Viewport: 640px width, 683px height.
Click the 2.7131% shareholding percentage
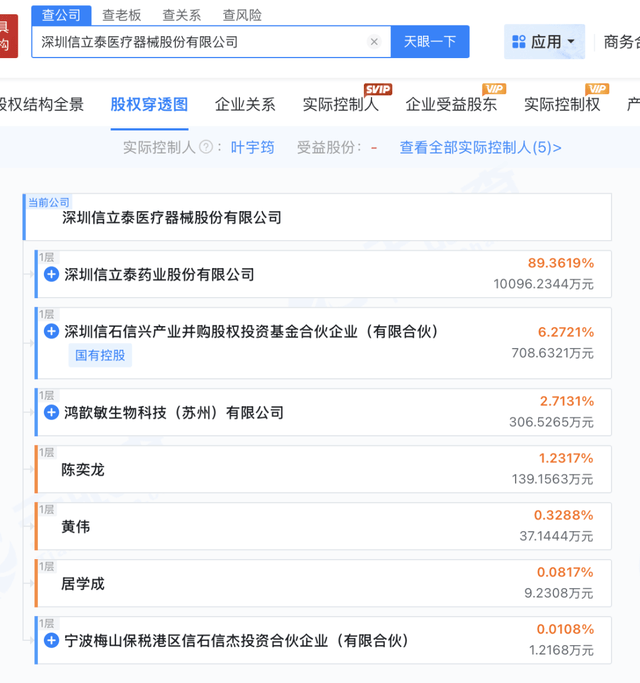point(567,401)
